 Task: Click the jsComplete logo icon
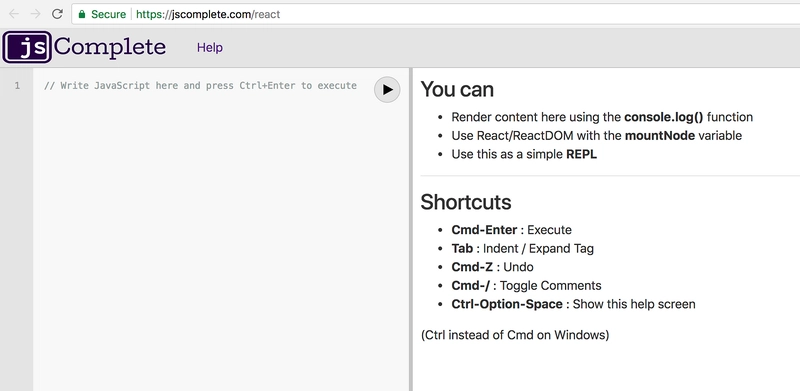point(27,47)
